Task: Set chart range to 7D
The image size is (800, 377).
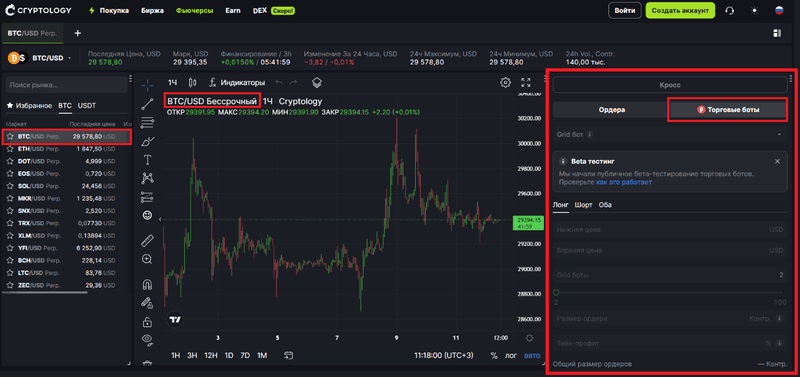Action: tap(245, 355)
